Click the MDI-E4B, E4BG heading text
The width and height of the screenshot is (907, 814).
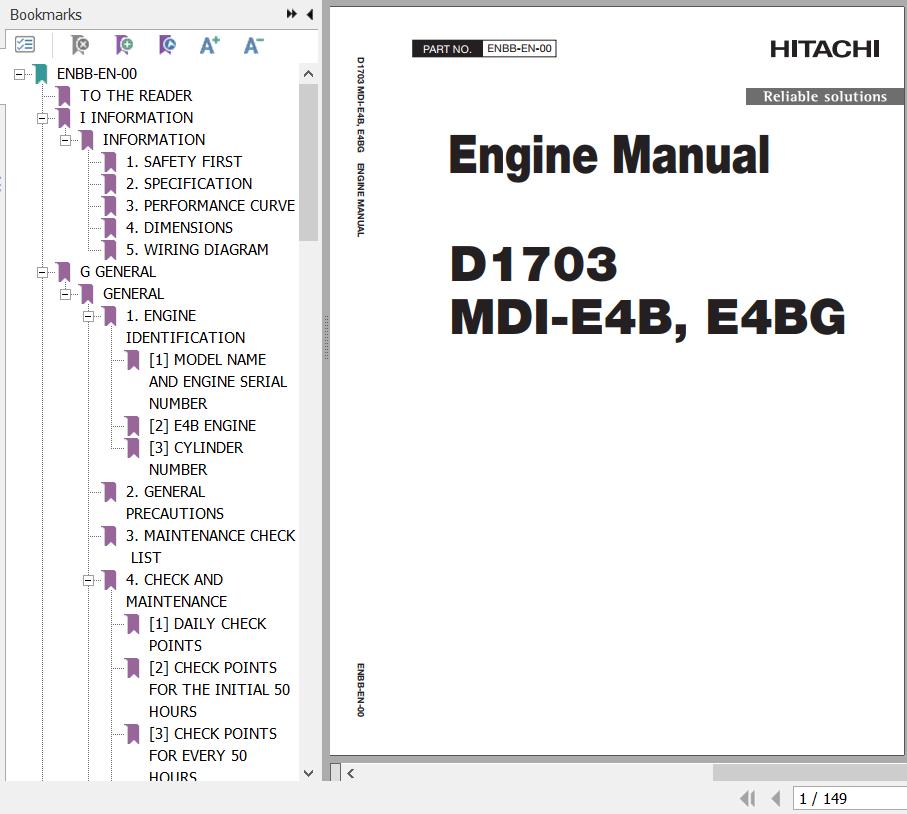[x=648, y=318]
